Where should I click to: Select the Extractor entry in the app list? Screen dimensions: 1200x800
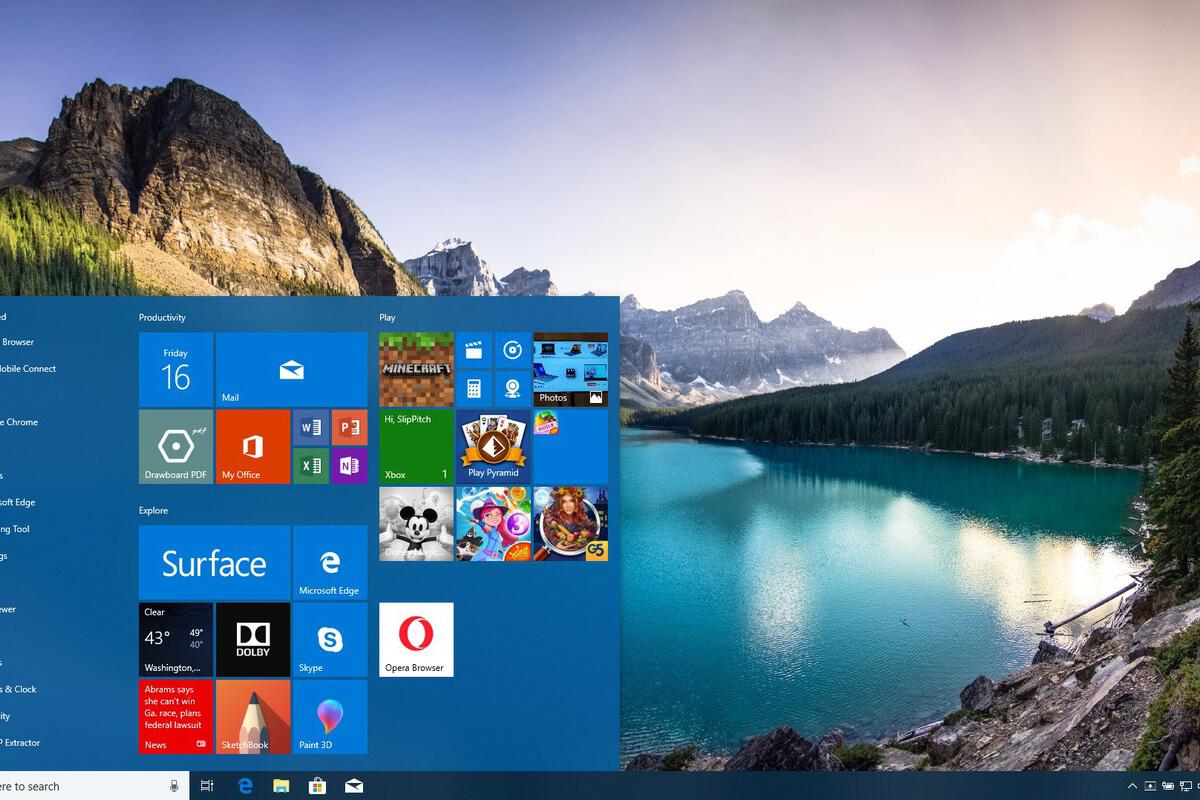[x=20, y=743]
